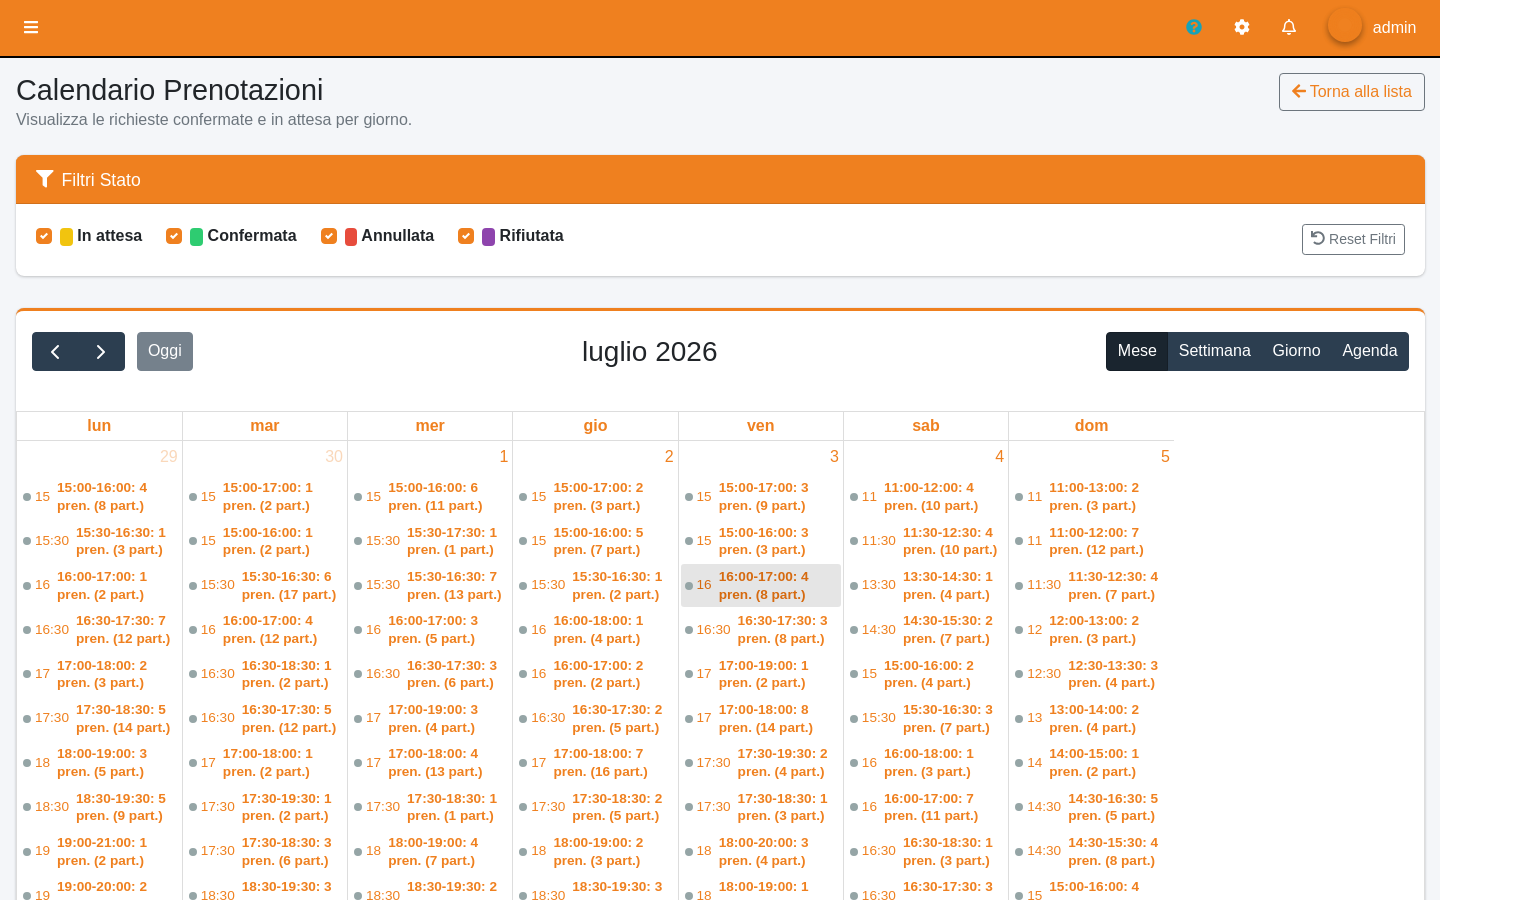
Task: Open Wednesday event 15:30-16:30: 7 pren.
Action: (430, 586)
